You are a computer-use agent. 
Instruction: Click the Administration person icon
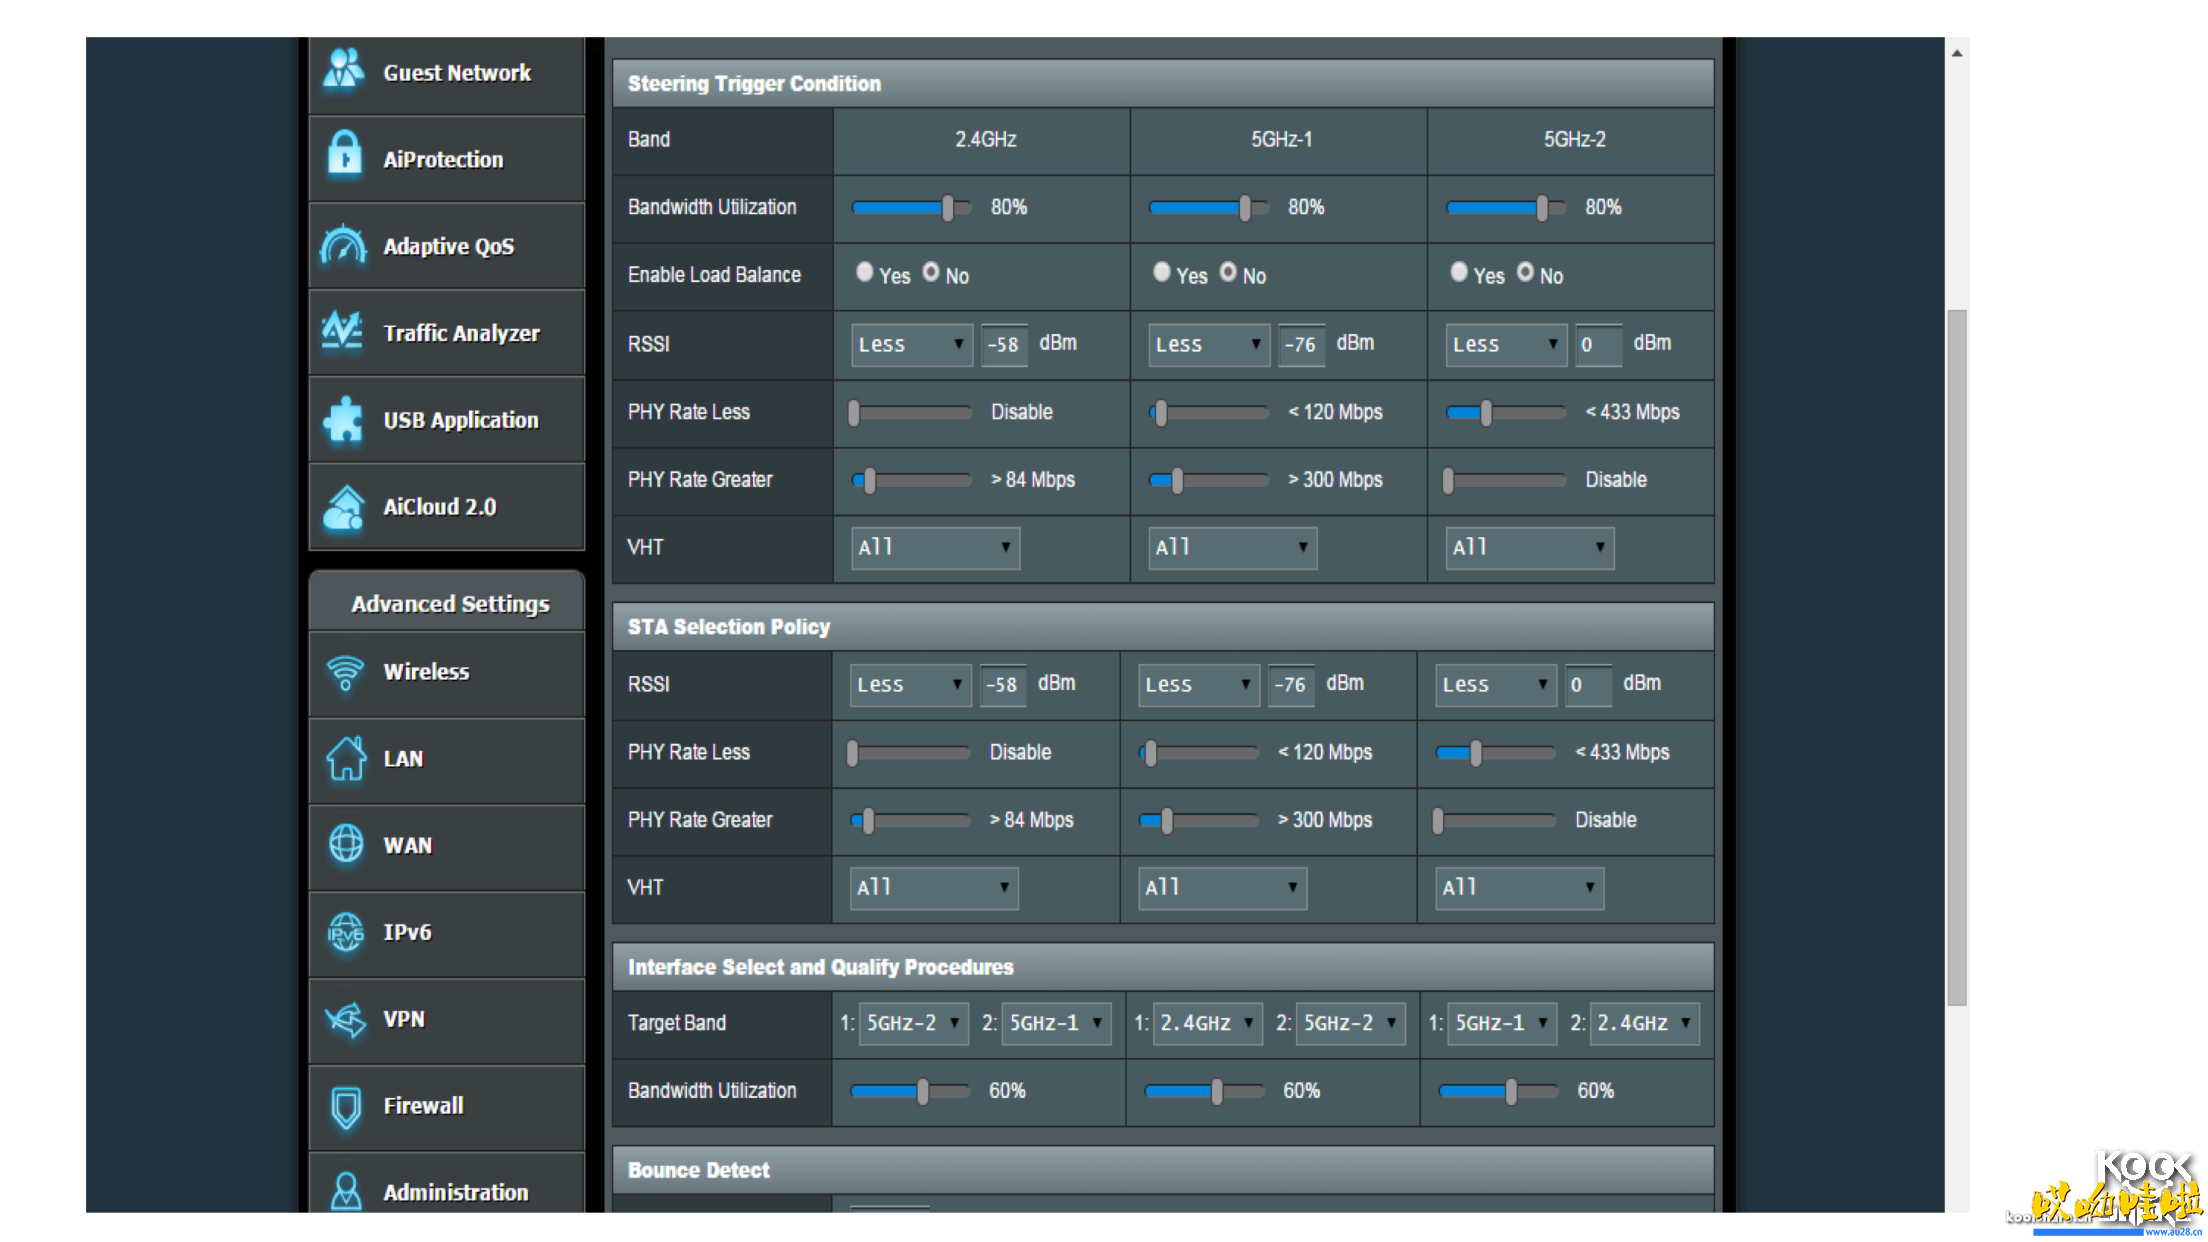[x=346, y=1191]
